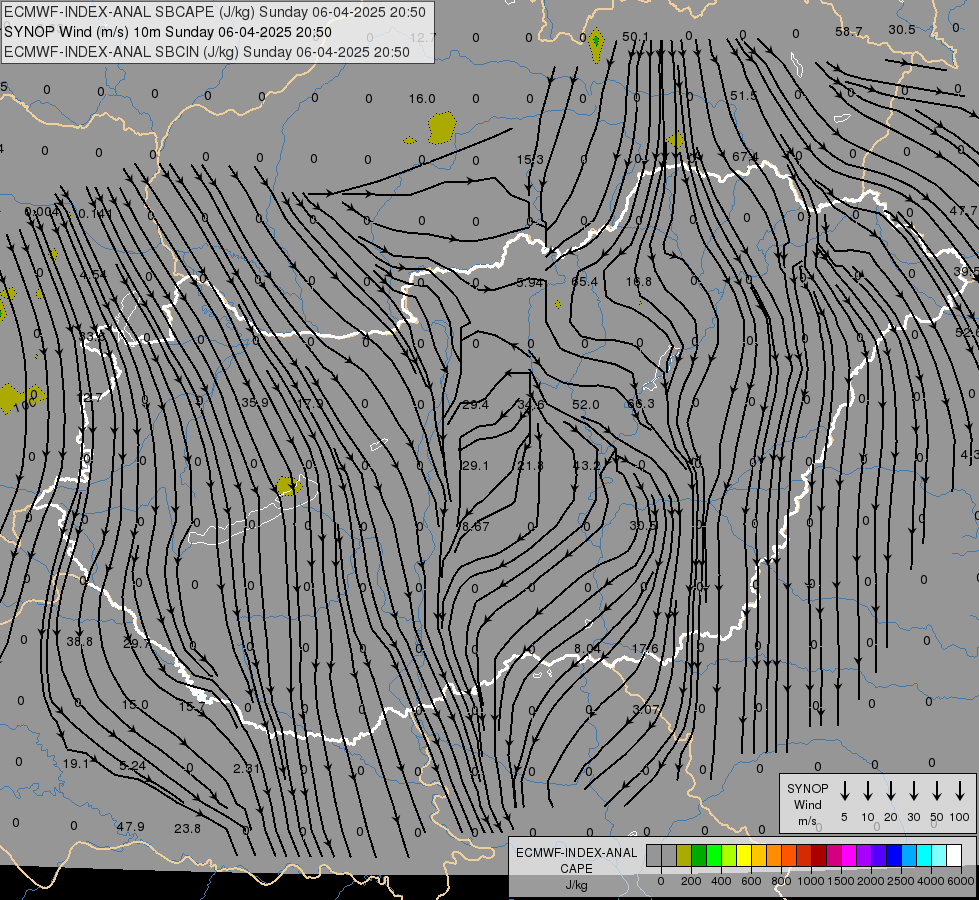Pick the sky blue swatch right of 2500

908,856
